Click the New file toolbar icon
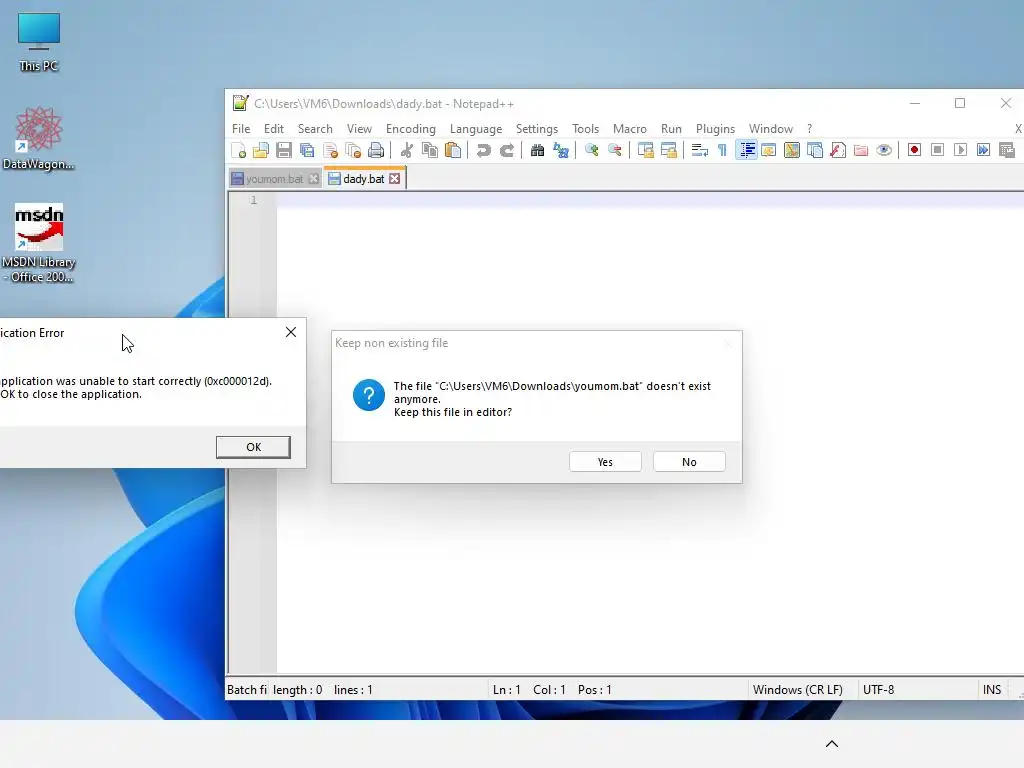 (x=238, y=150)
